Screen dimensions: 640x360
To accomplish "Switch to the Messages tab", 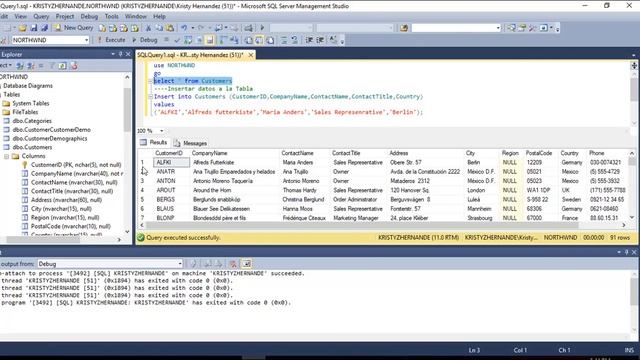I will [190, 143].
